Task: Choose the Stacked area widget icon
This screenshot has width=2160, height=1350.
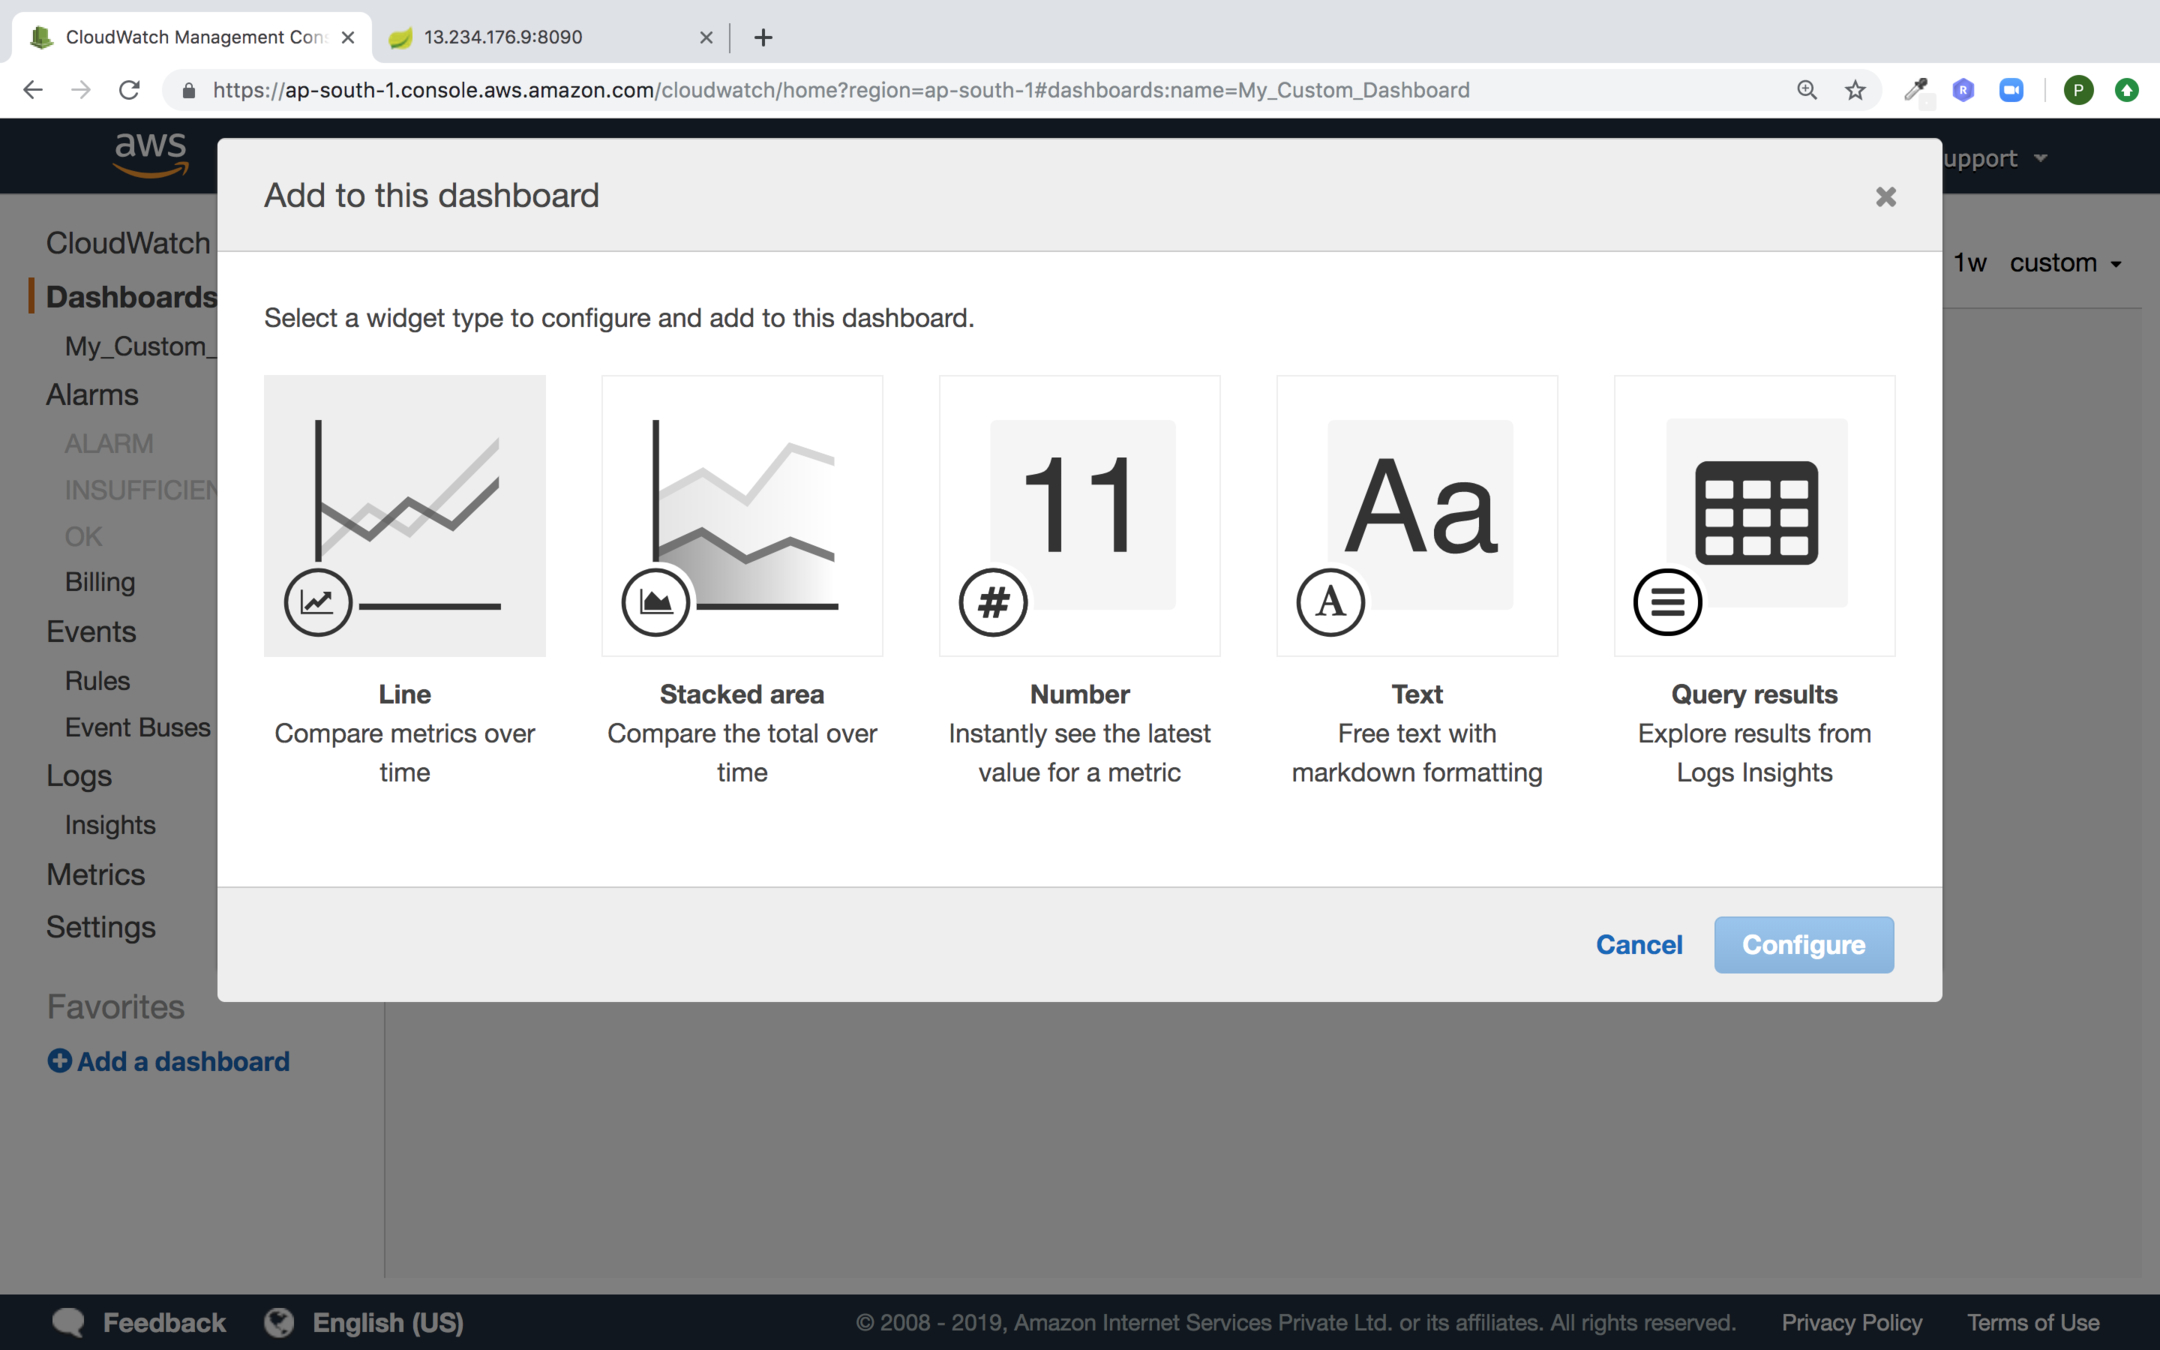Action: [x=741, y=516]
